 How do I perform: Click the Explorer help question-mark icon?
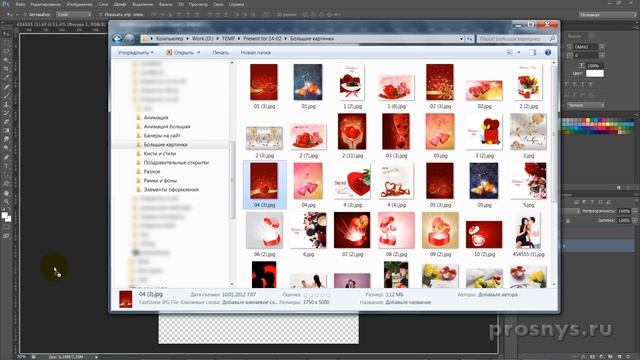pos(548,53)
